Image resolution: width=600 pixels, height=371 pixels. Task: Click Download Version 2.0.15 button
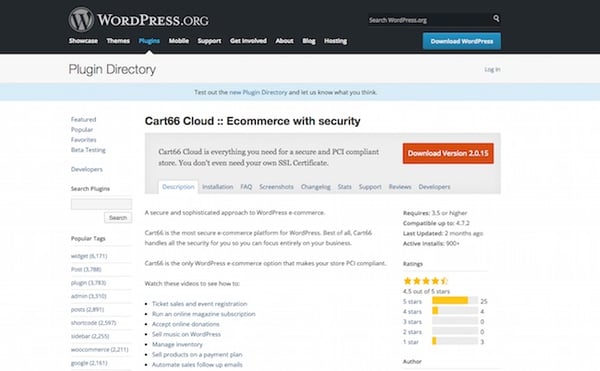(x=448, y=153)
